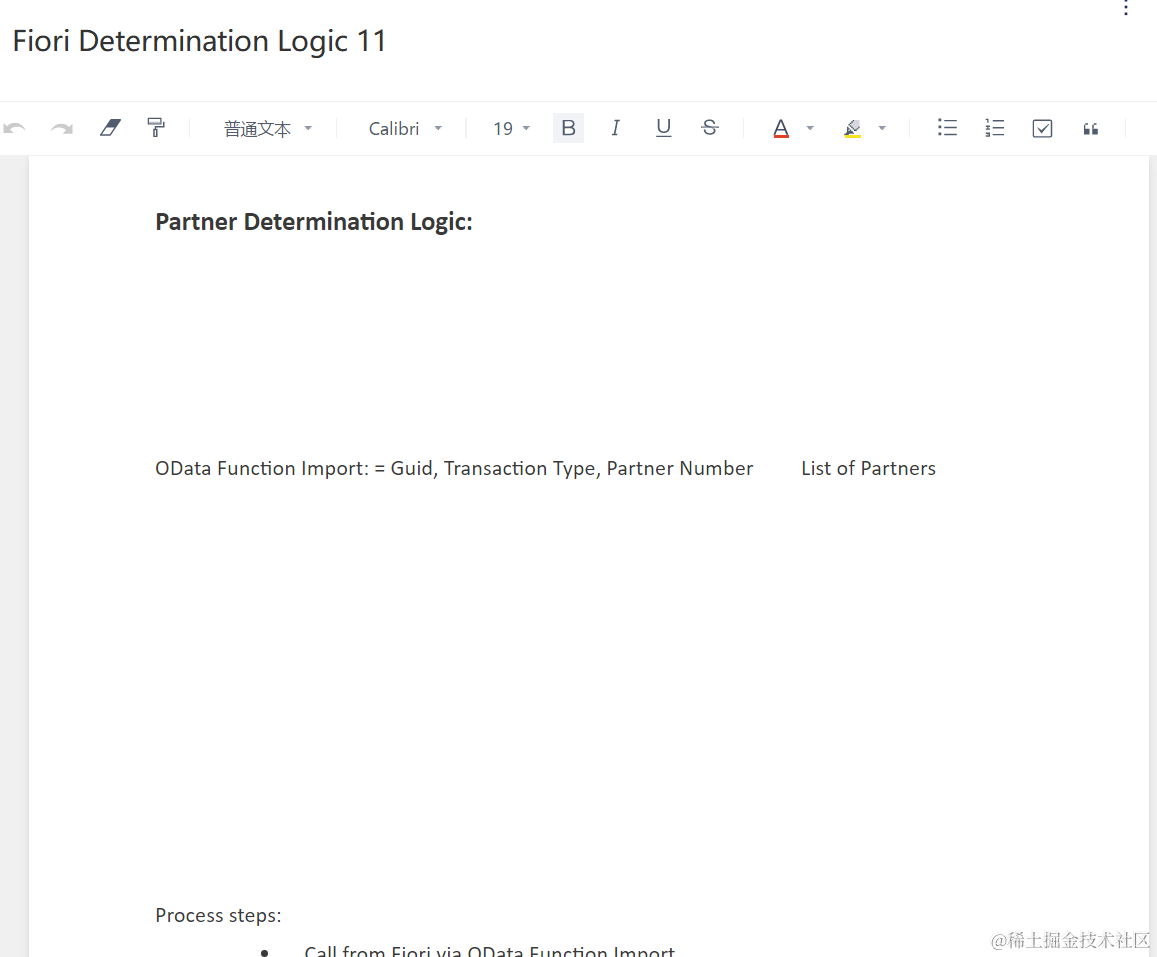Activate the format painter icon
This screenshot has height=957, width=1157.
(x=156, y=128)
